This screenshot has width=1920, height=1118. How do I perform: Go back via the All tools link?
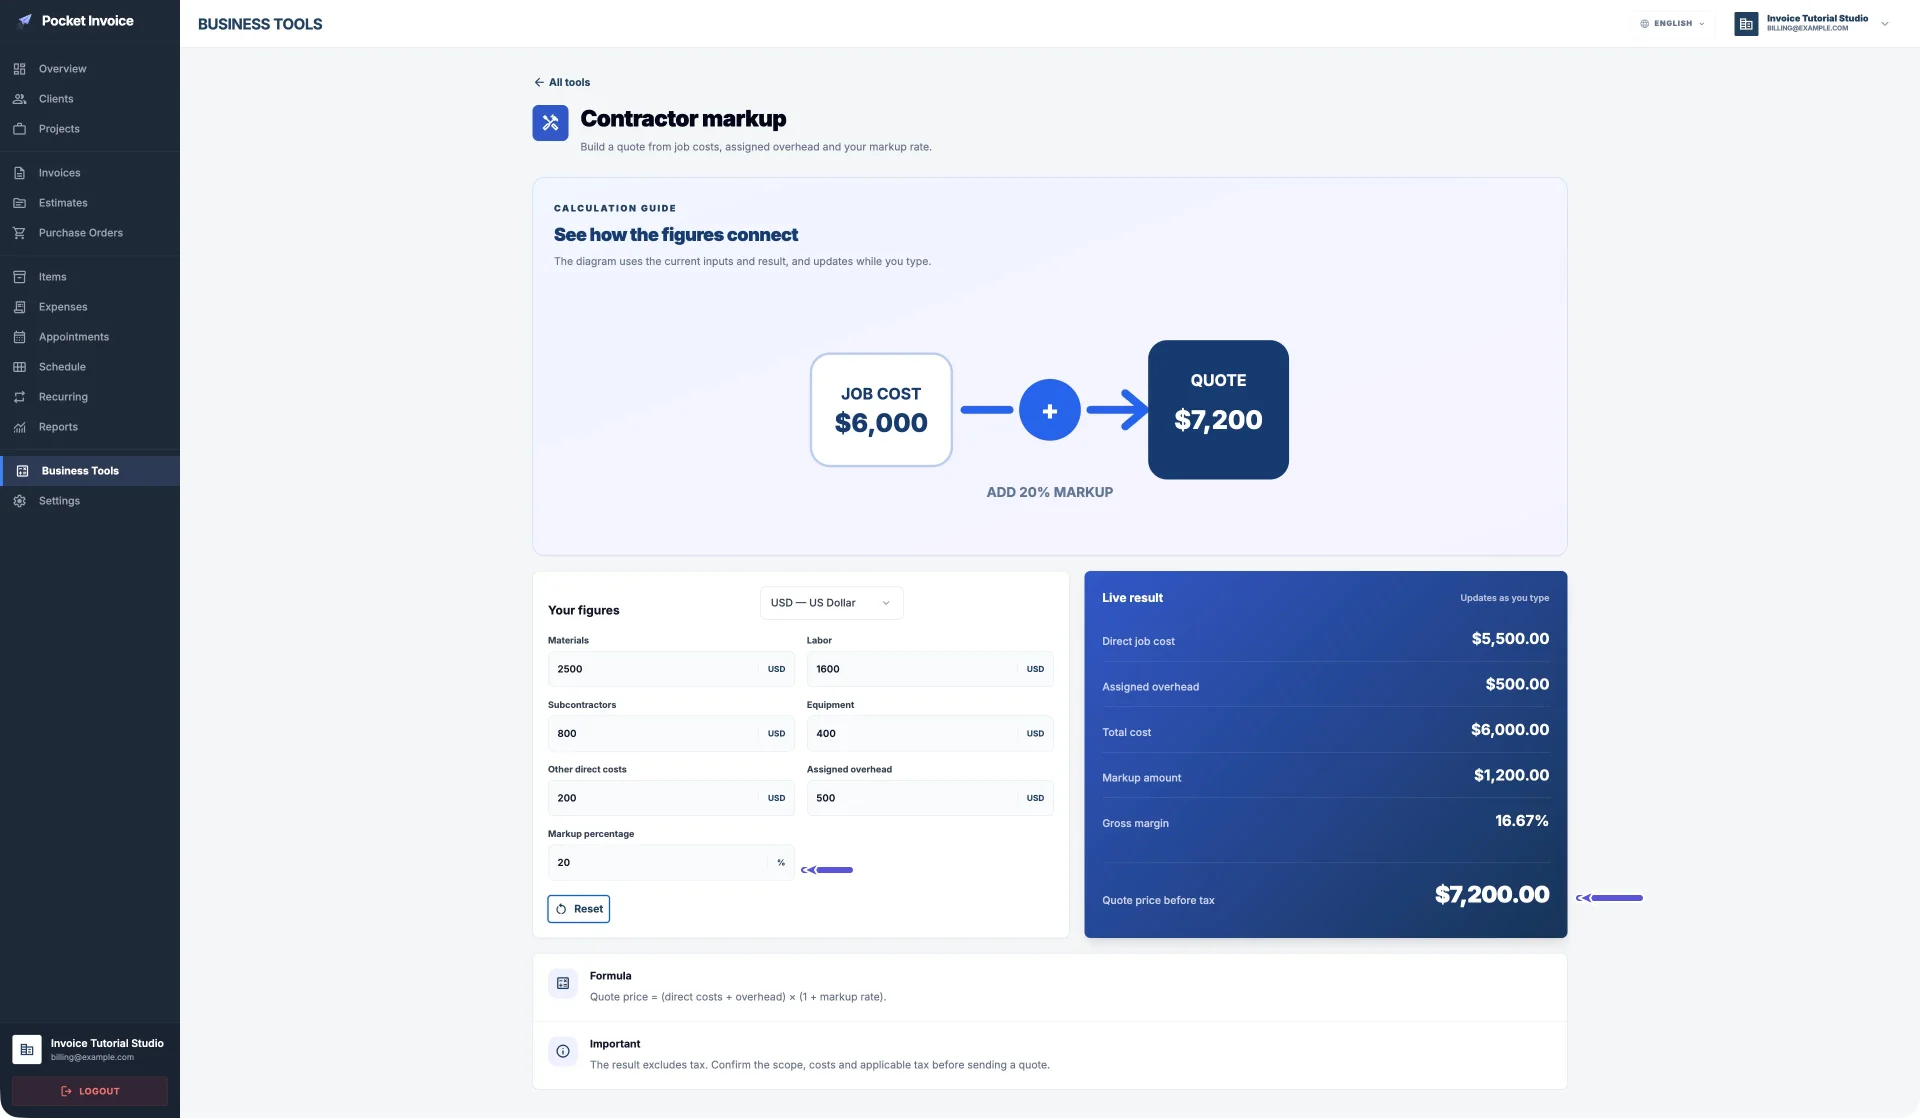pyautogui.click(x=562, y=82)
